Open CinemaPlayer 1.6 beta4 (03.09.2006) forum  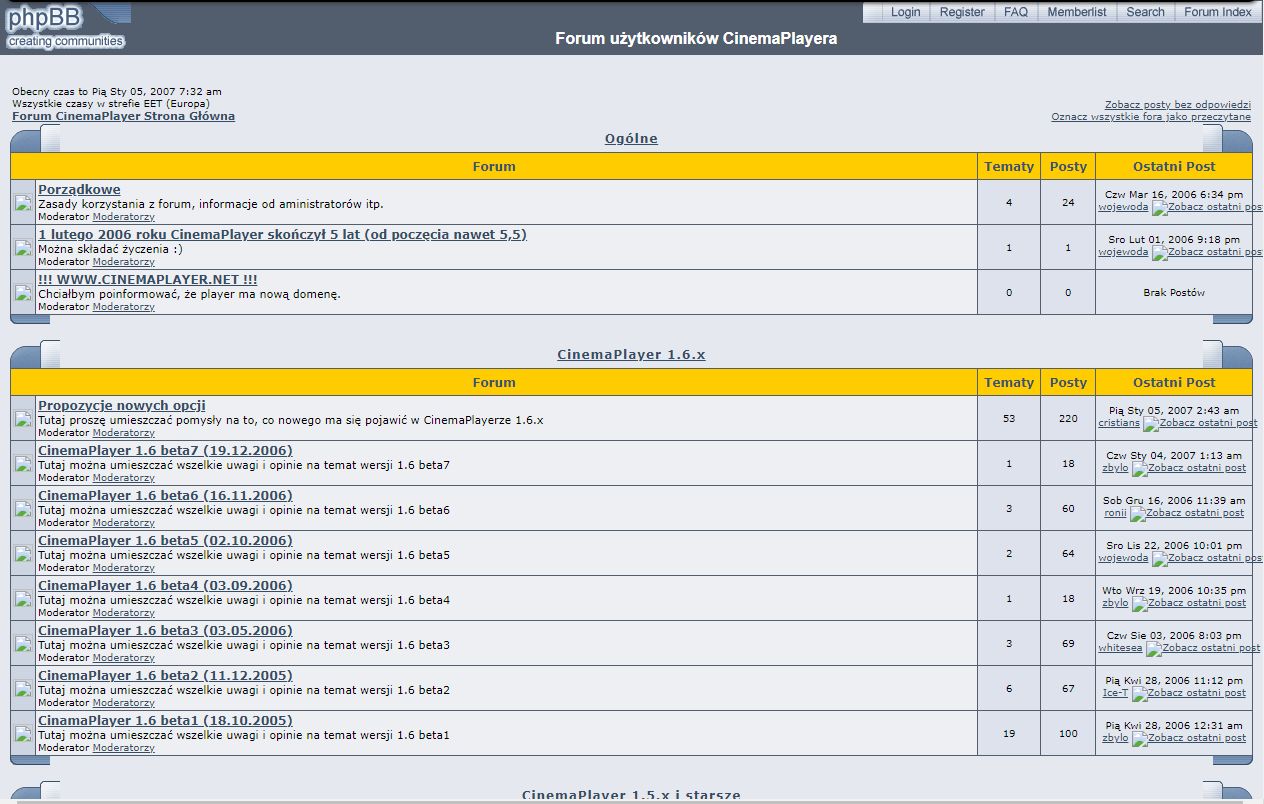pyautogui.click(x=165, y=585)
